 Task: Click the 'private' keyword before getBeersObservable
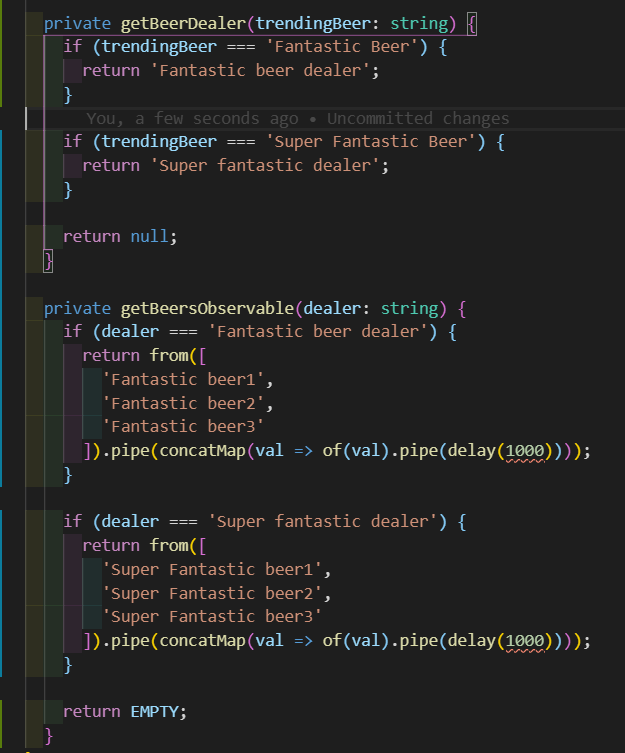click(x=77, y=308)
